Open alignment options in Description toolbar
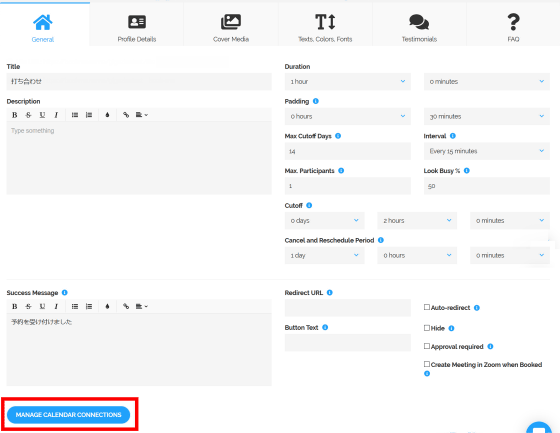The width and height of the screenshot is (560, 433). click(141, 115)
